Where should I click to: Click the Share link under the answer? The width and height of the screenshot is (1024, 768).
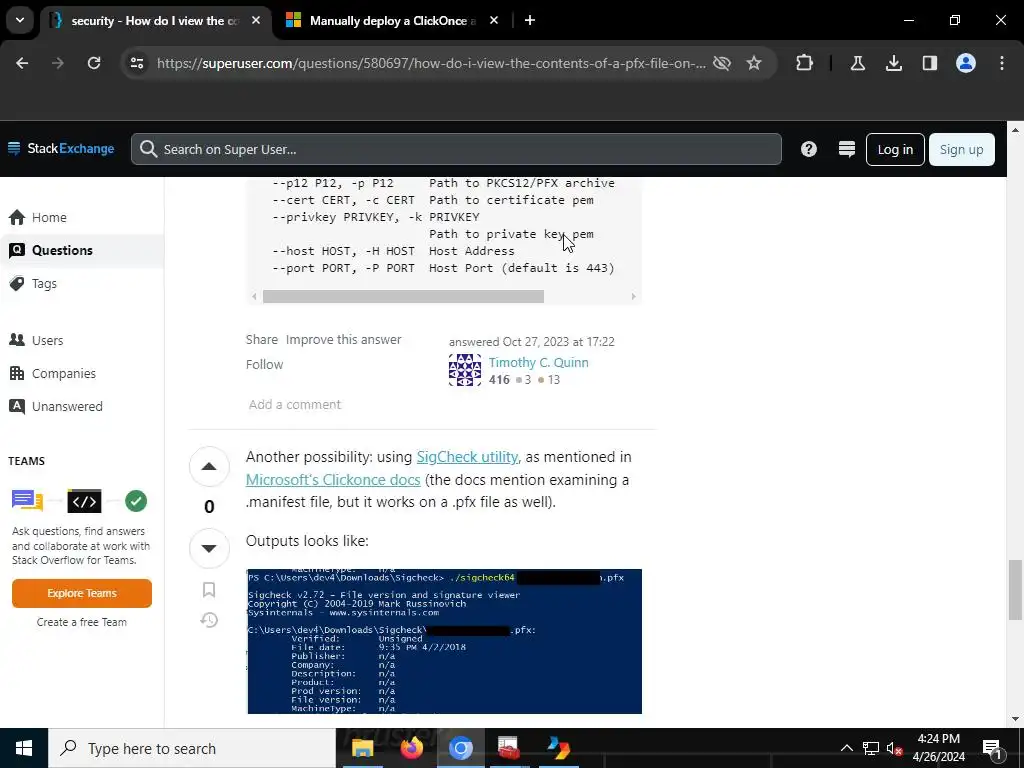point(262,340)
